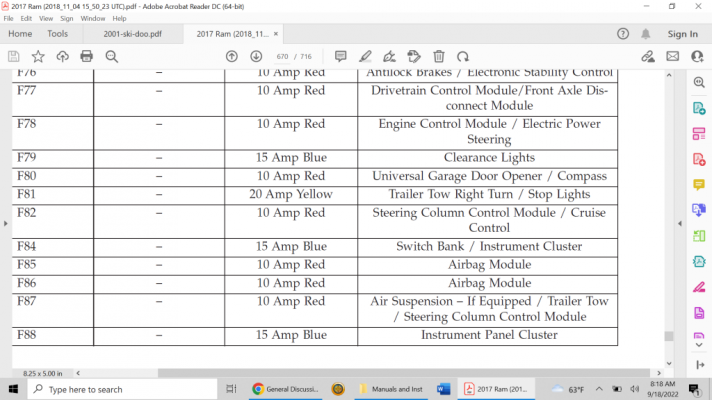Screen dimensions: 712x400
Task: Open the Edit menu
Action: [x=26, y=19]
